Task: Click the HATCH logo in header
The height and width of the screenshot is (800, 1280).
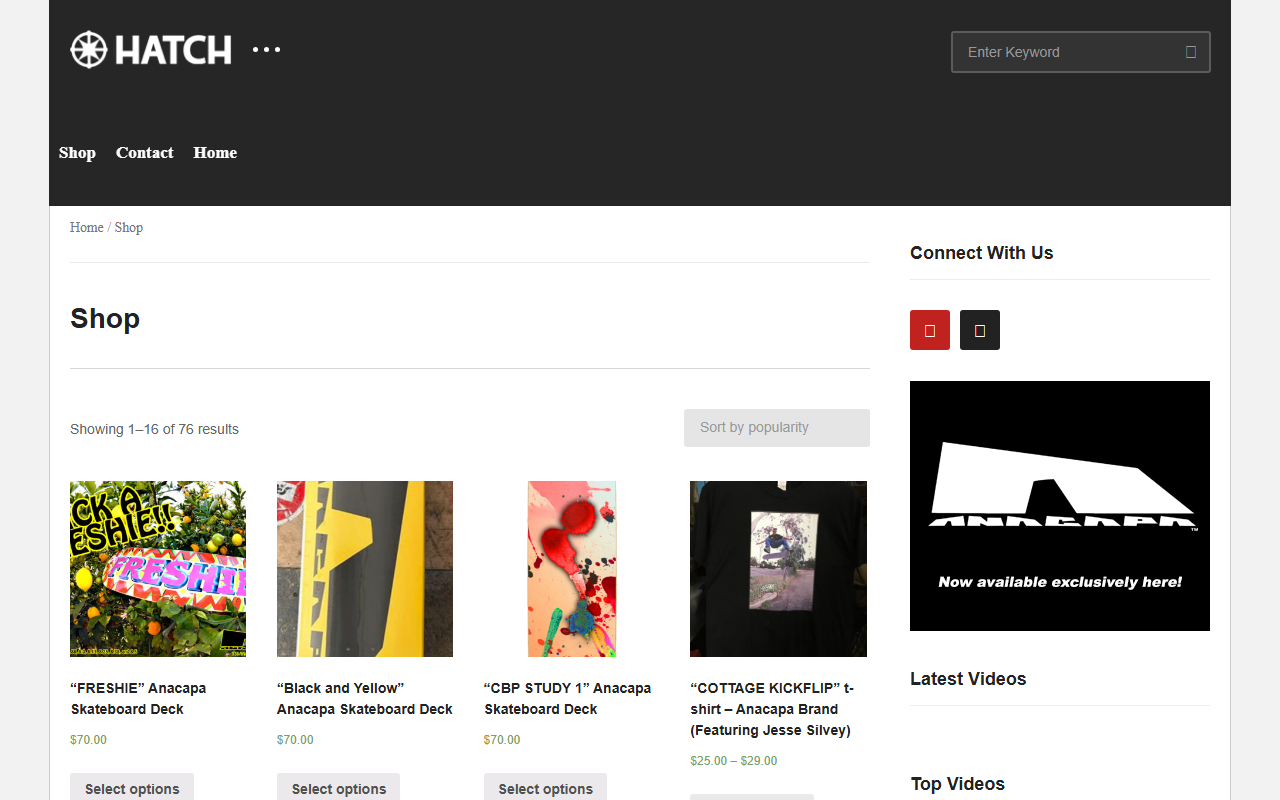Action: pyautogui.click(x=151, y=50)
